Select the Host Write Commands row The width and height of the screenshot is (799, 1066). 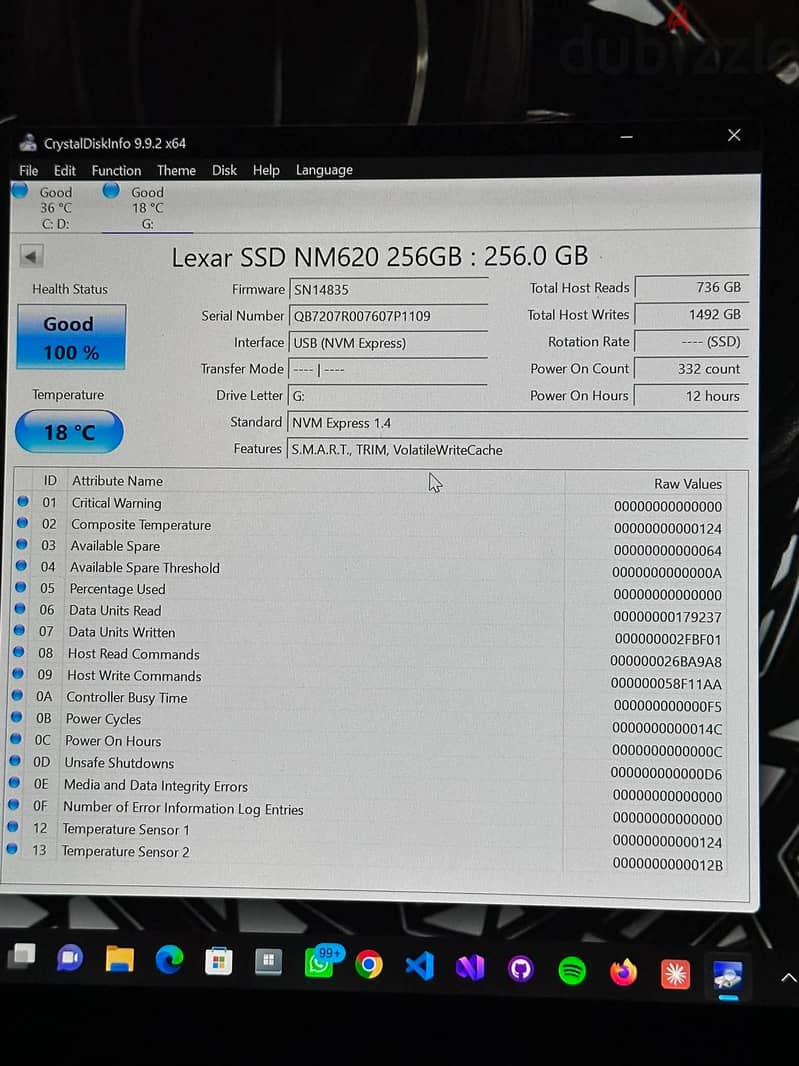[x=371, y=678]
